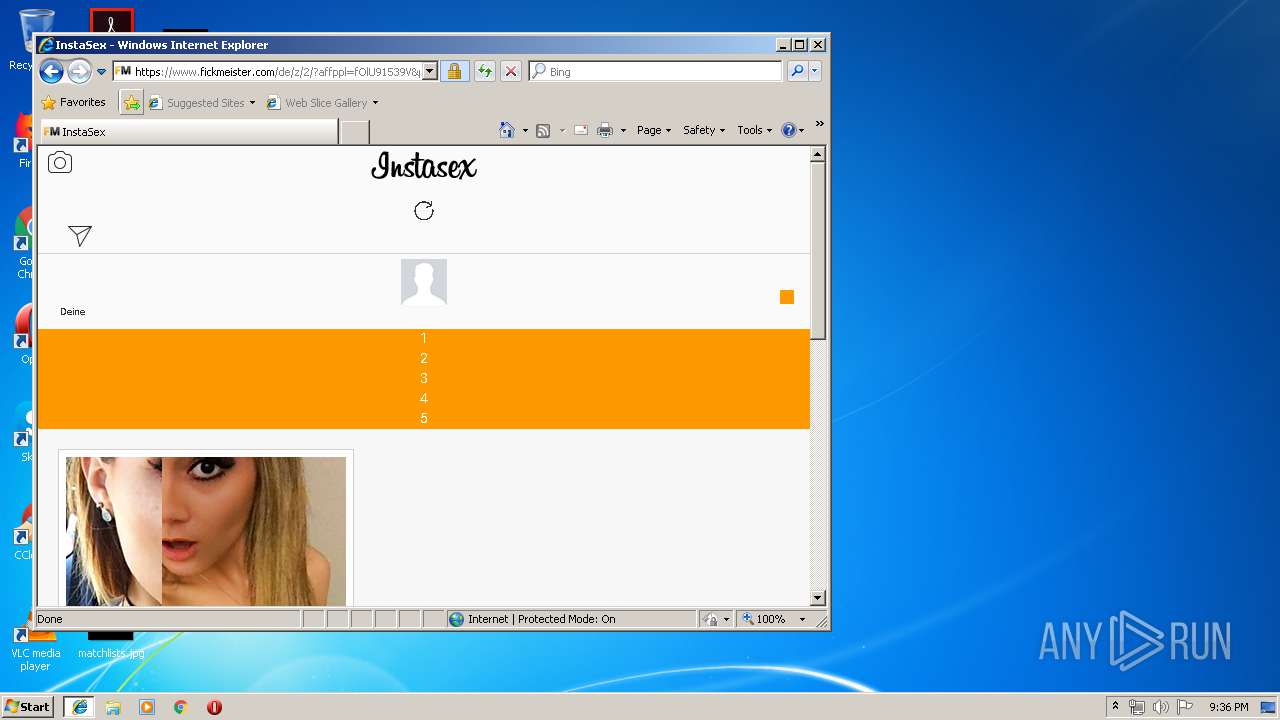Click Internet Explorer in the taskbar

pos(80,706)
